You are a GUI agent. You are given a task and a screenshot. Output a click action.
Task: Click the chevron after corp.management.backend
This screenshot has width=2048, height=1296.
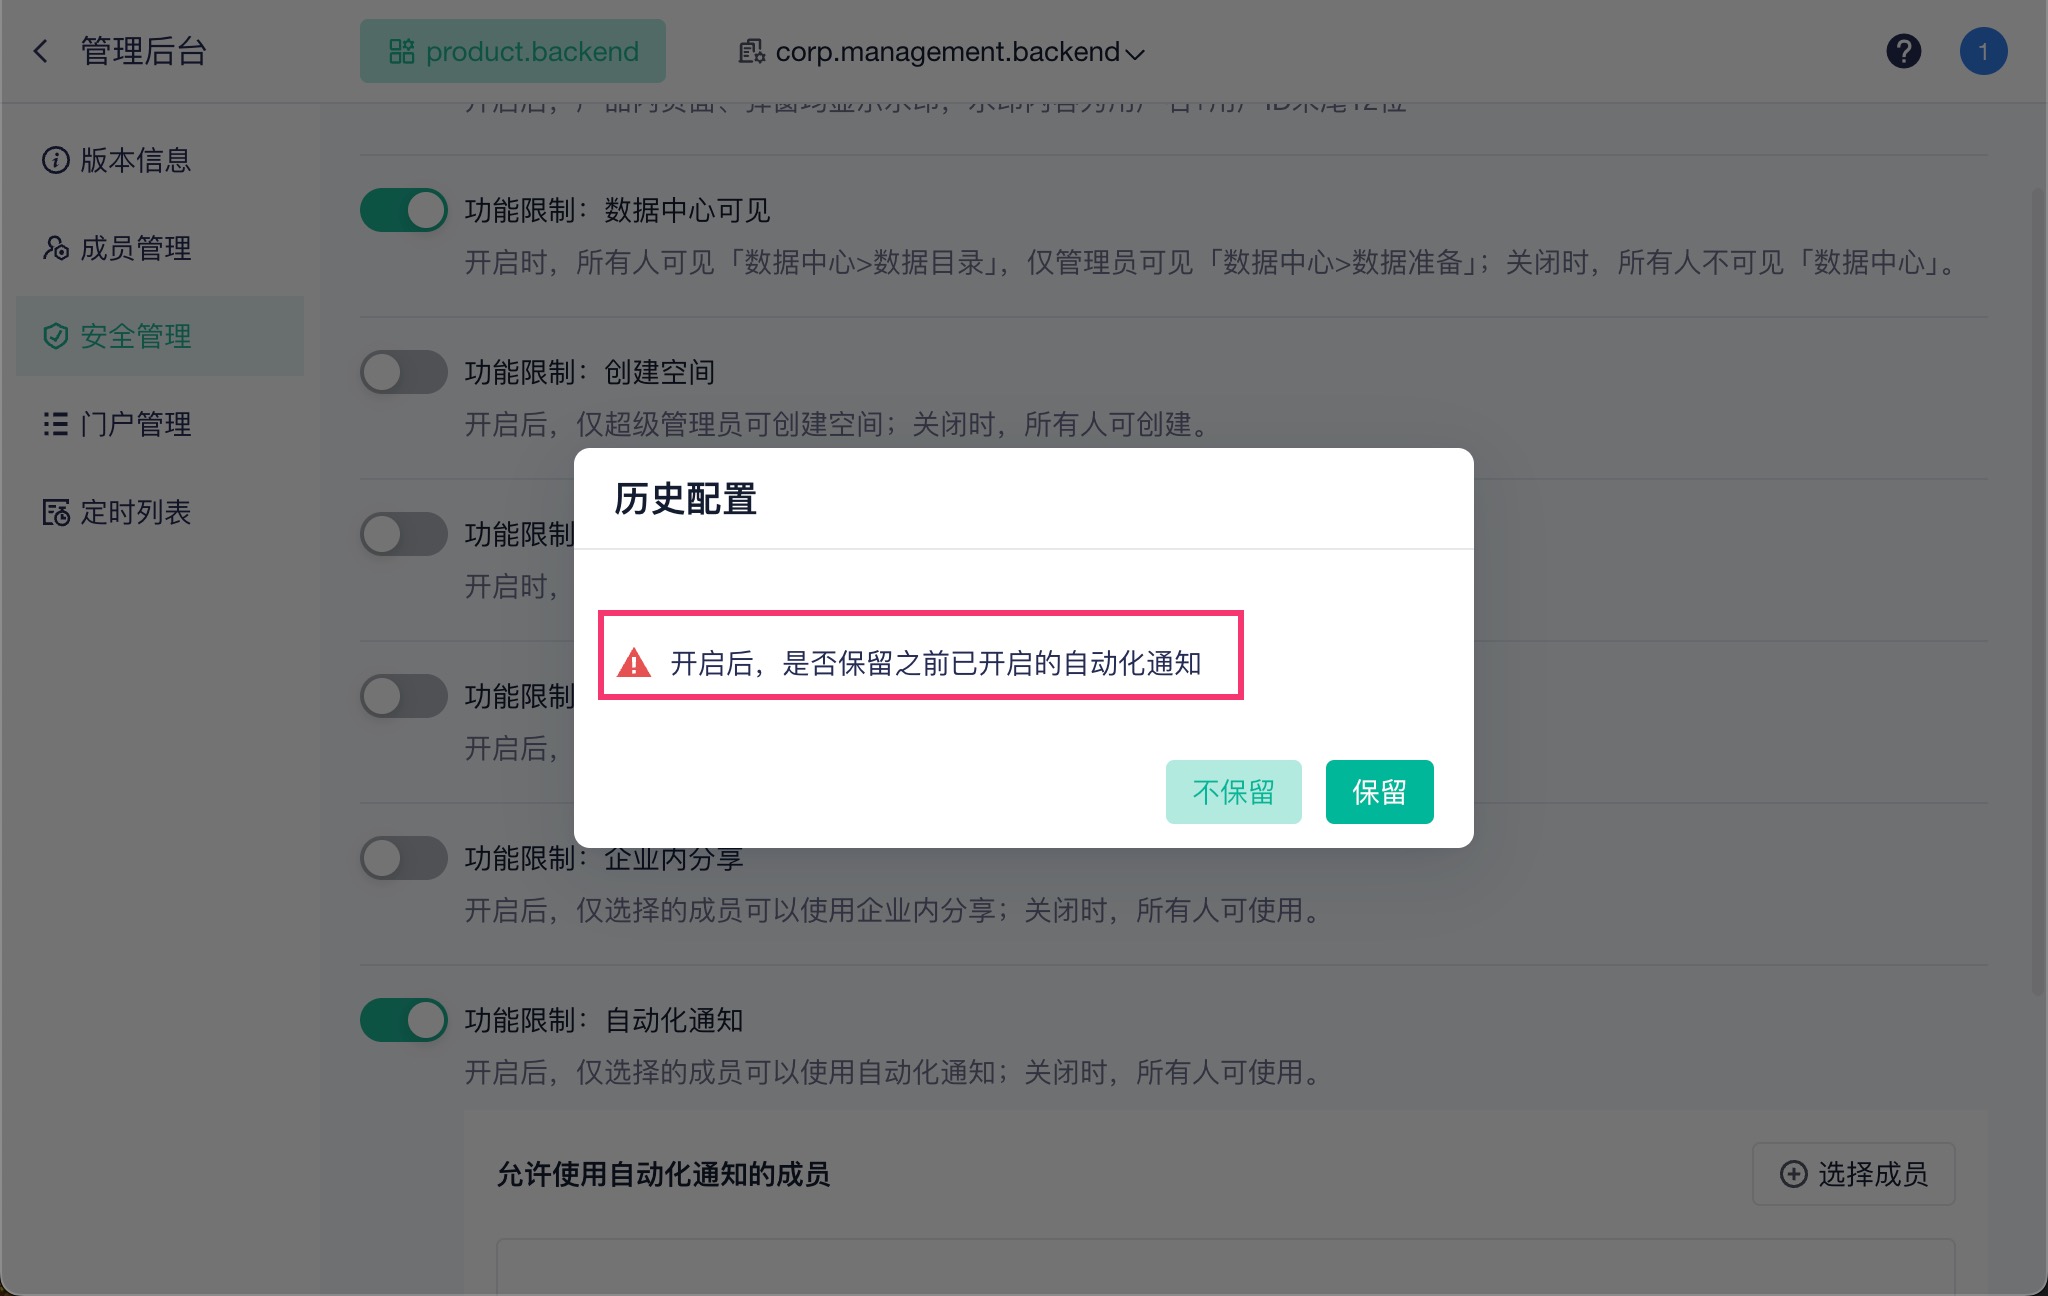(x=1135, y=54)
